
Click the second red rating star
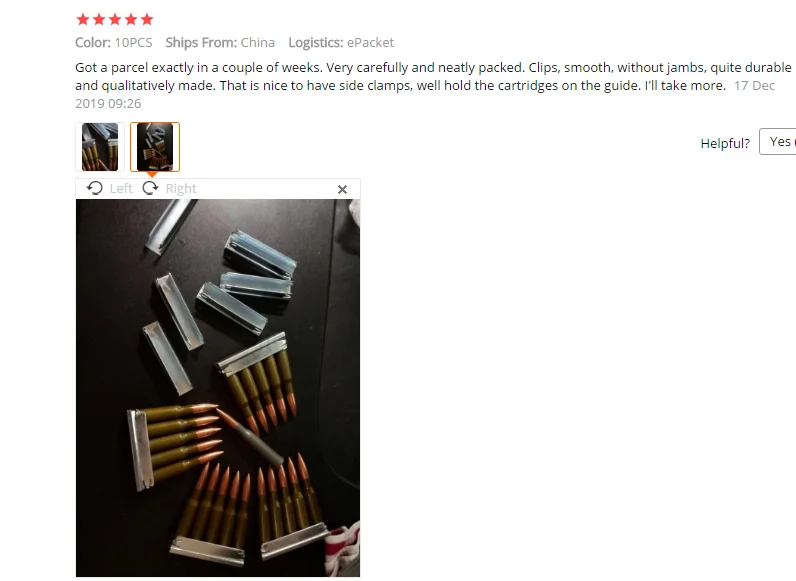[x=99, y=19]
